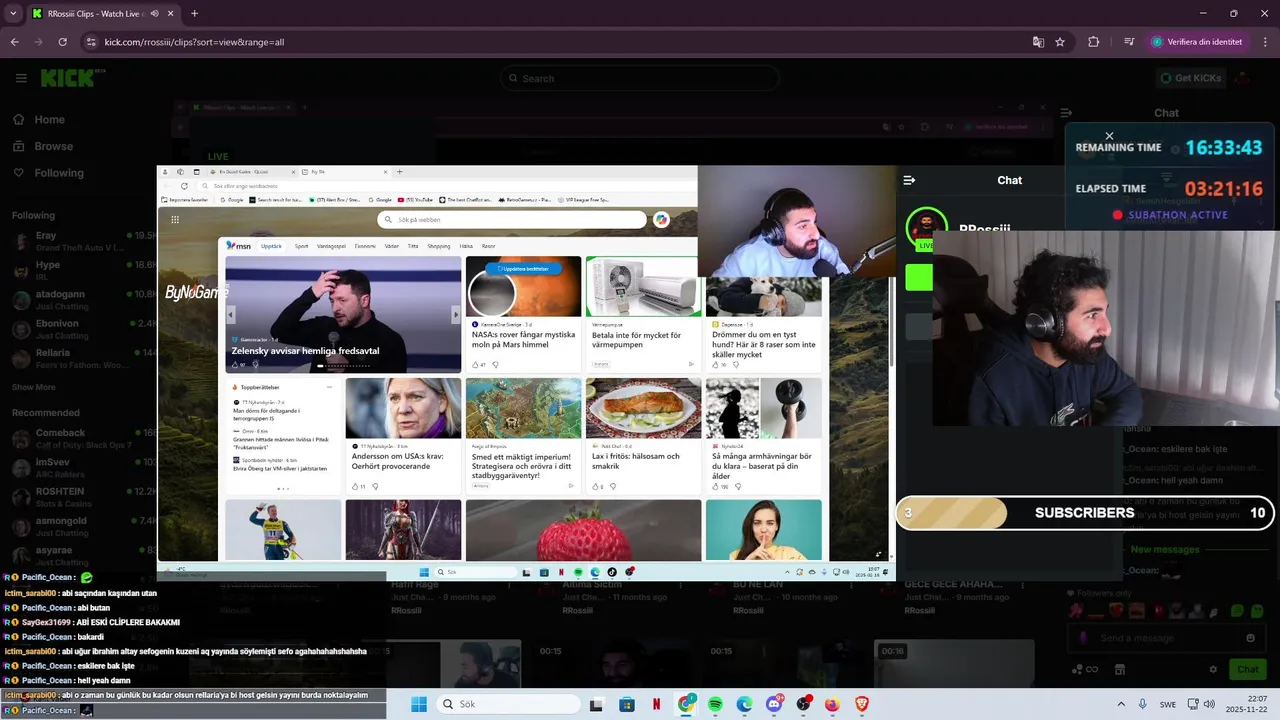The height and width of the screenshot is (720, 1280).
Task: Click the green Chat send button
Action: (1248, 669)
